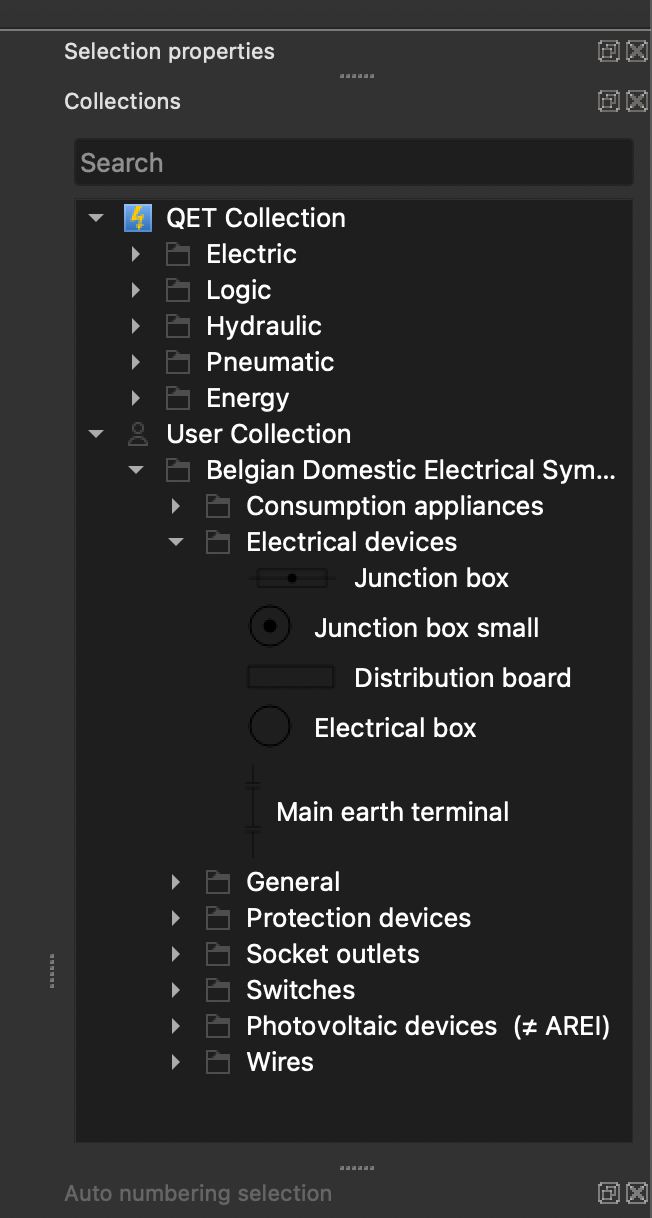Viewport: 652px width, 1218px height.
Task: Click the Electrical box circle symbol
Action: 270,727
